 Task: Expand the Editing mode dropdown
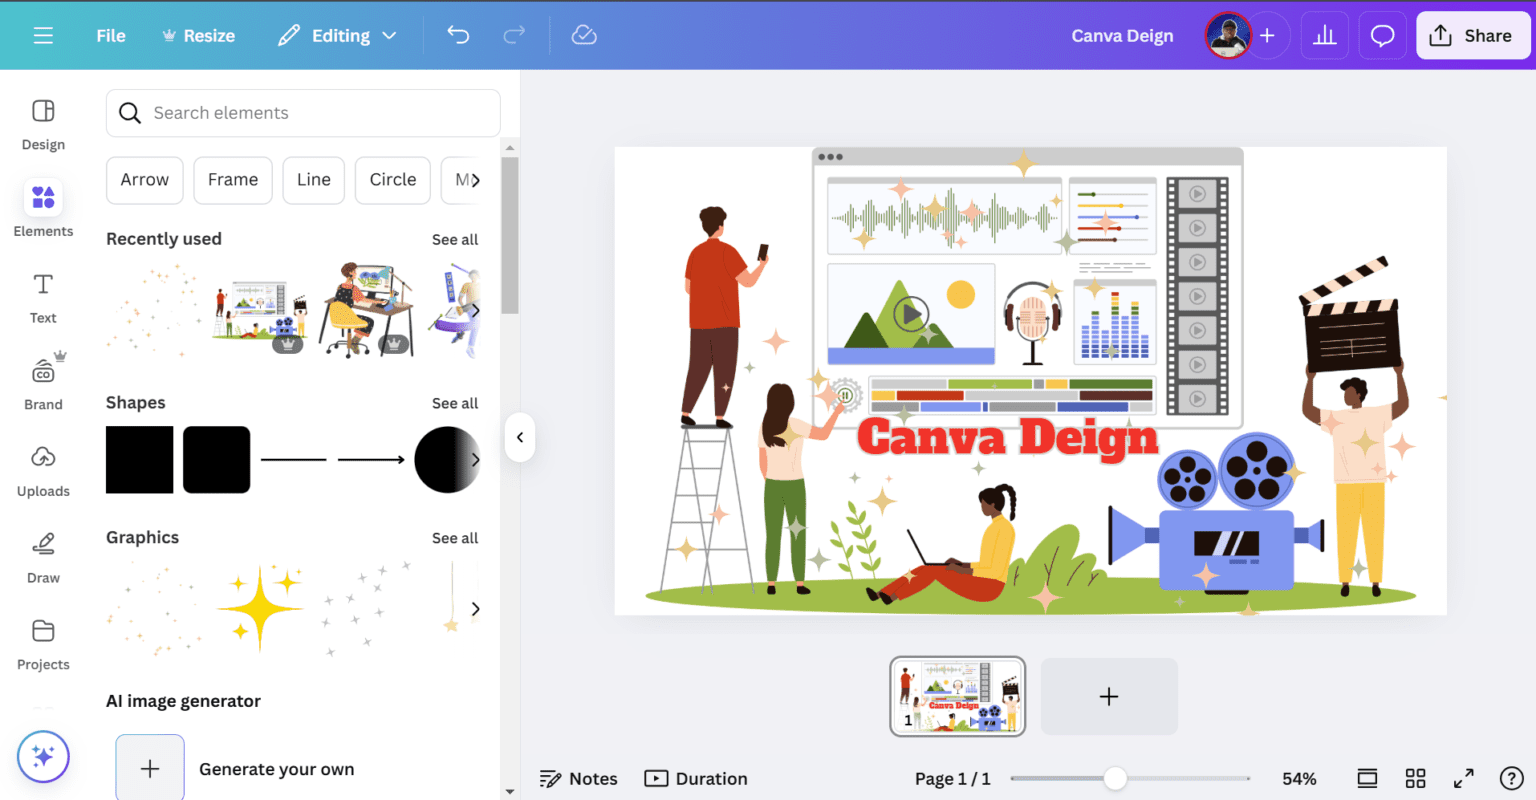pos(337,35)
